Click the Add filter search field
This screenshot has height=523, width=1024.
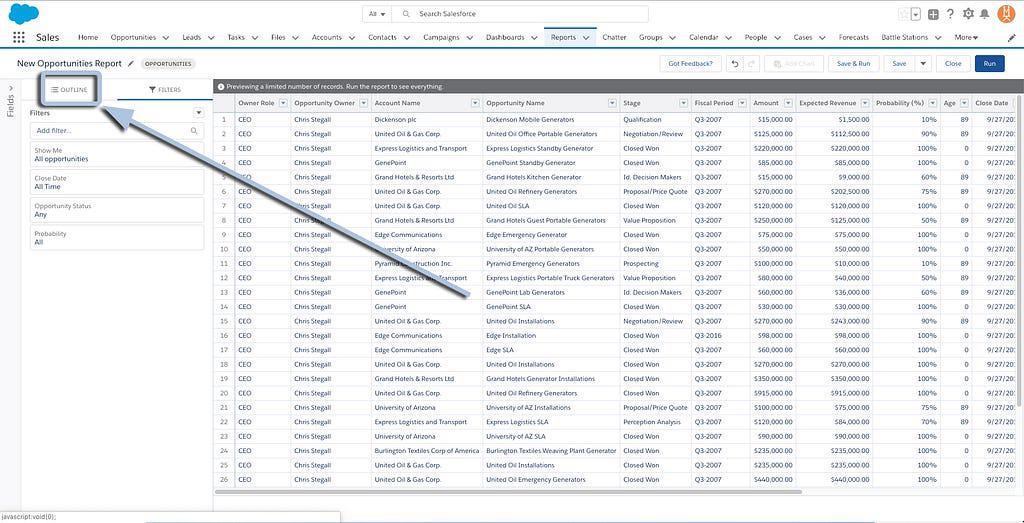click(117, 130)
